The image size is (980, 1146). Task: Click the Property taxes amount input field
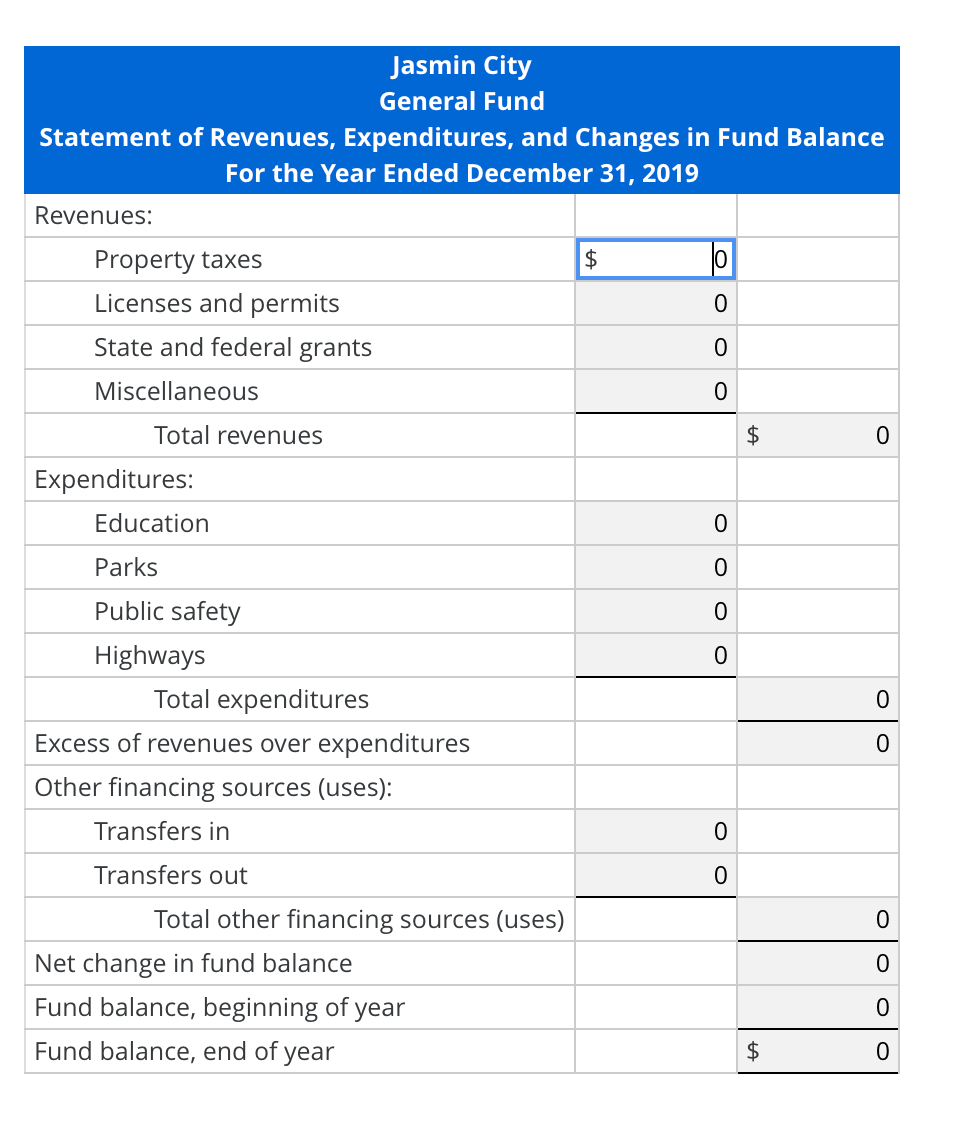[x=655, y=258]
